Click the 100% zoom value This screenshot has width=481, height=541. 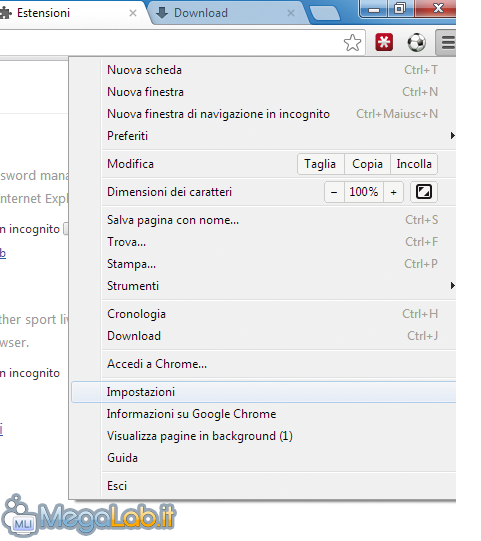coord(364,192)
